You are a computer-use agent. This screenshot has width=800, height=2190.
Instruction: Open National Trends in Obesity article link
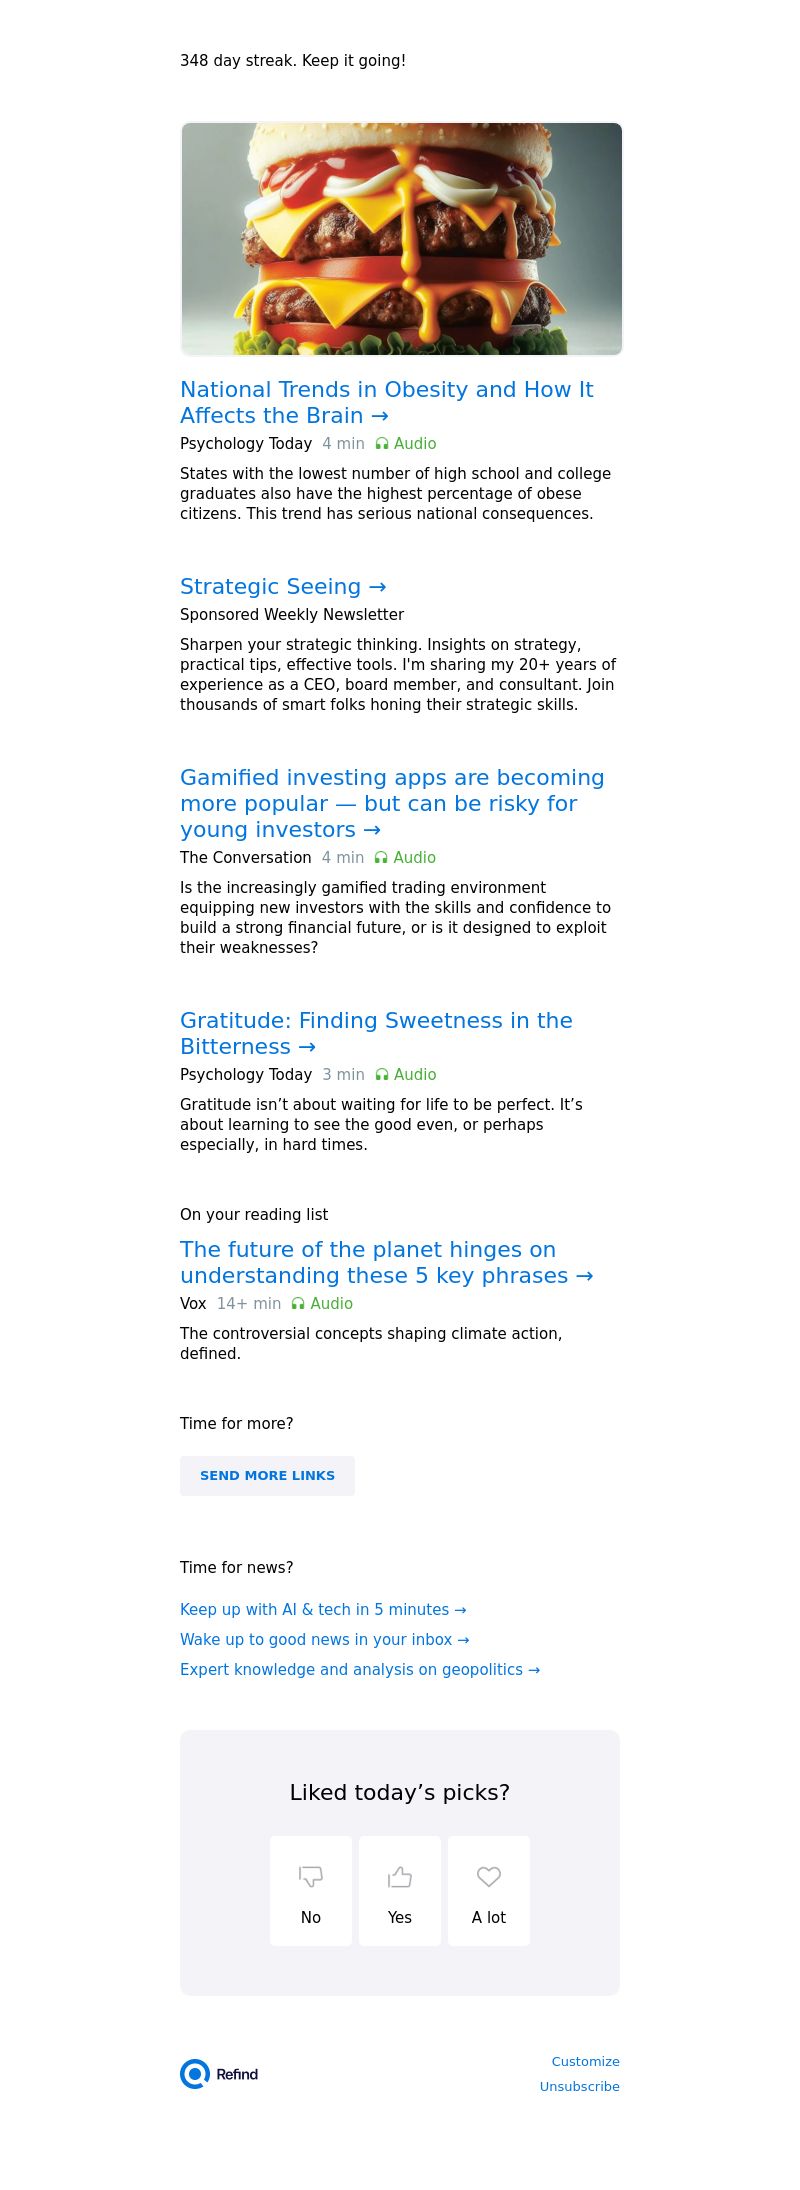click(x=387, y=402)
